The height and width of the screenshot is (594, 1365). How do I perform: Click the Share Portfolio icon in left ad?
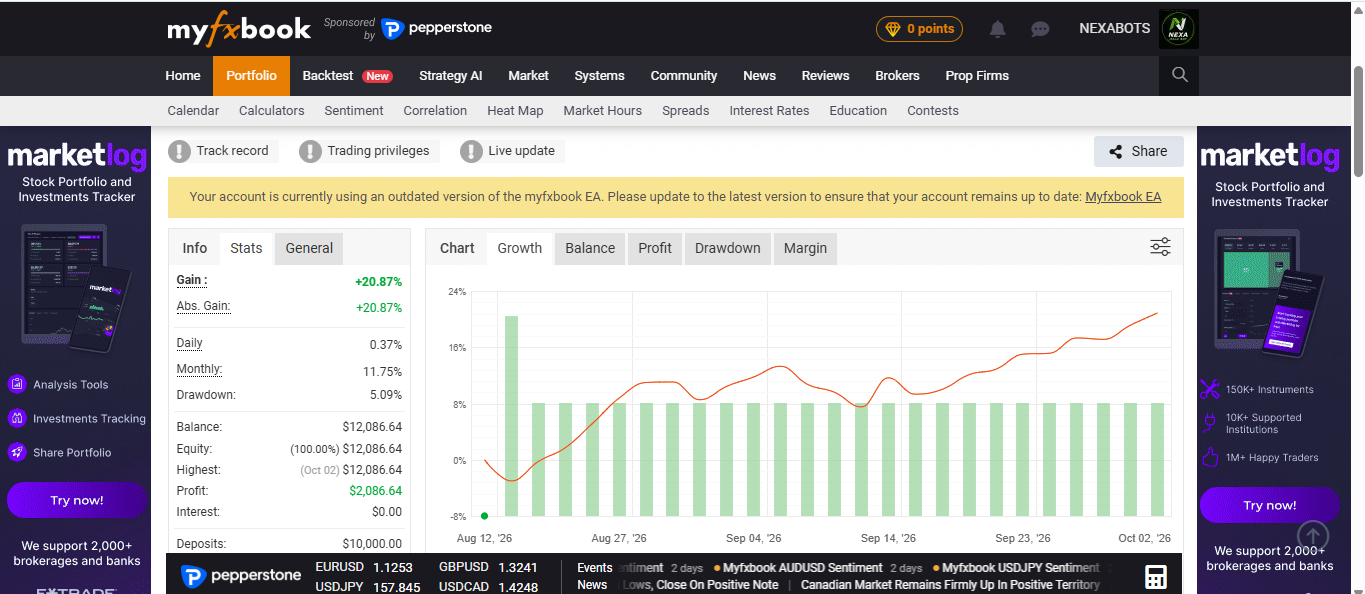coord(17,452)
